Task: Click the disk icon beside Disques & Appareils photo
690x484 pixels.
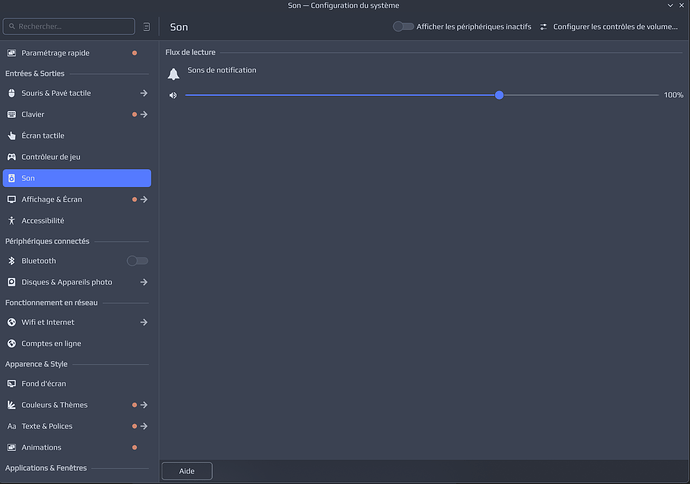Action: (12, 282)
